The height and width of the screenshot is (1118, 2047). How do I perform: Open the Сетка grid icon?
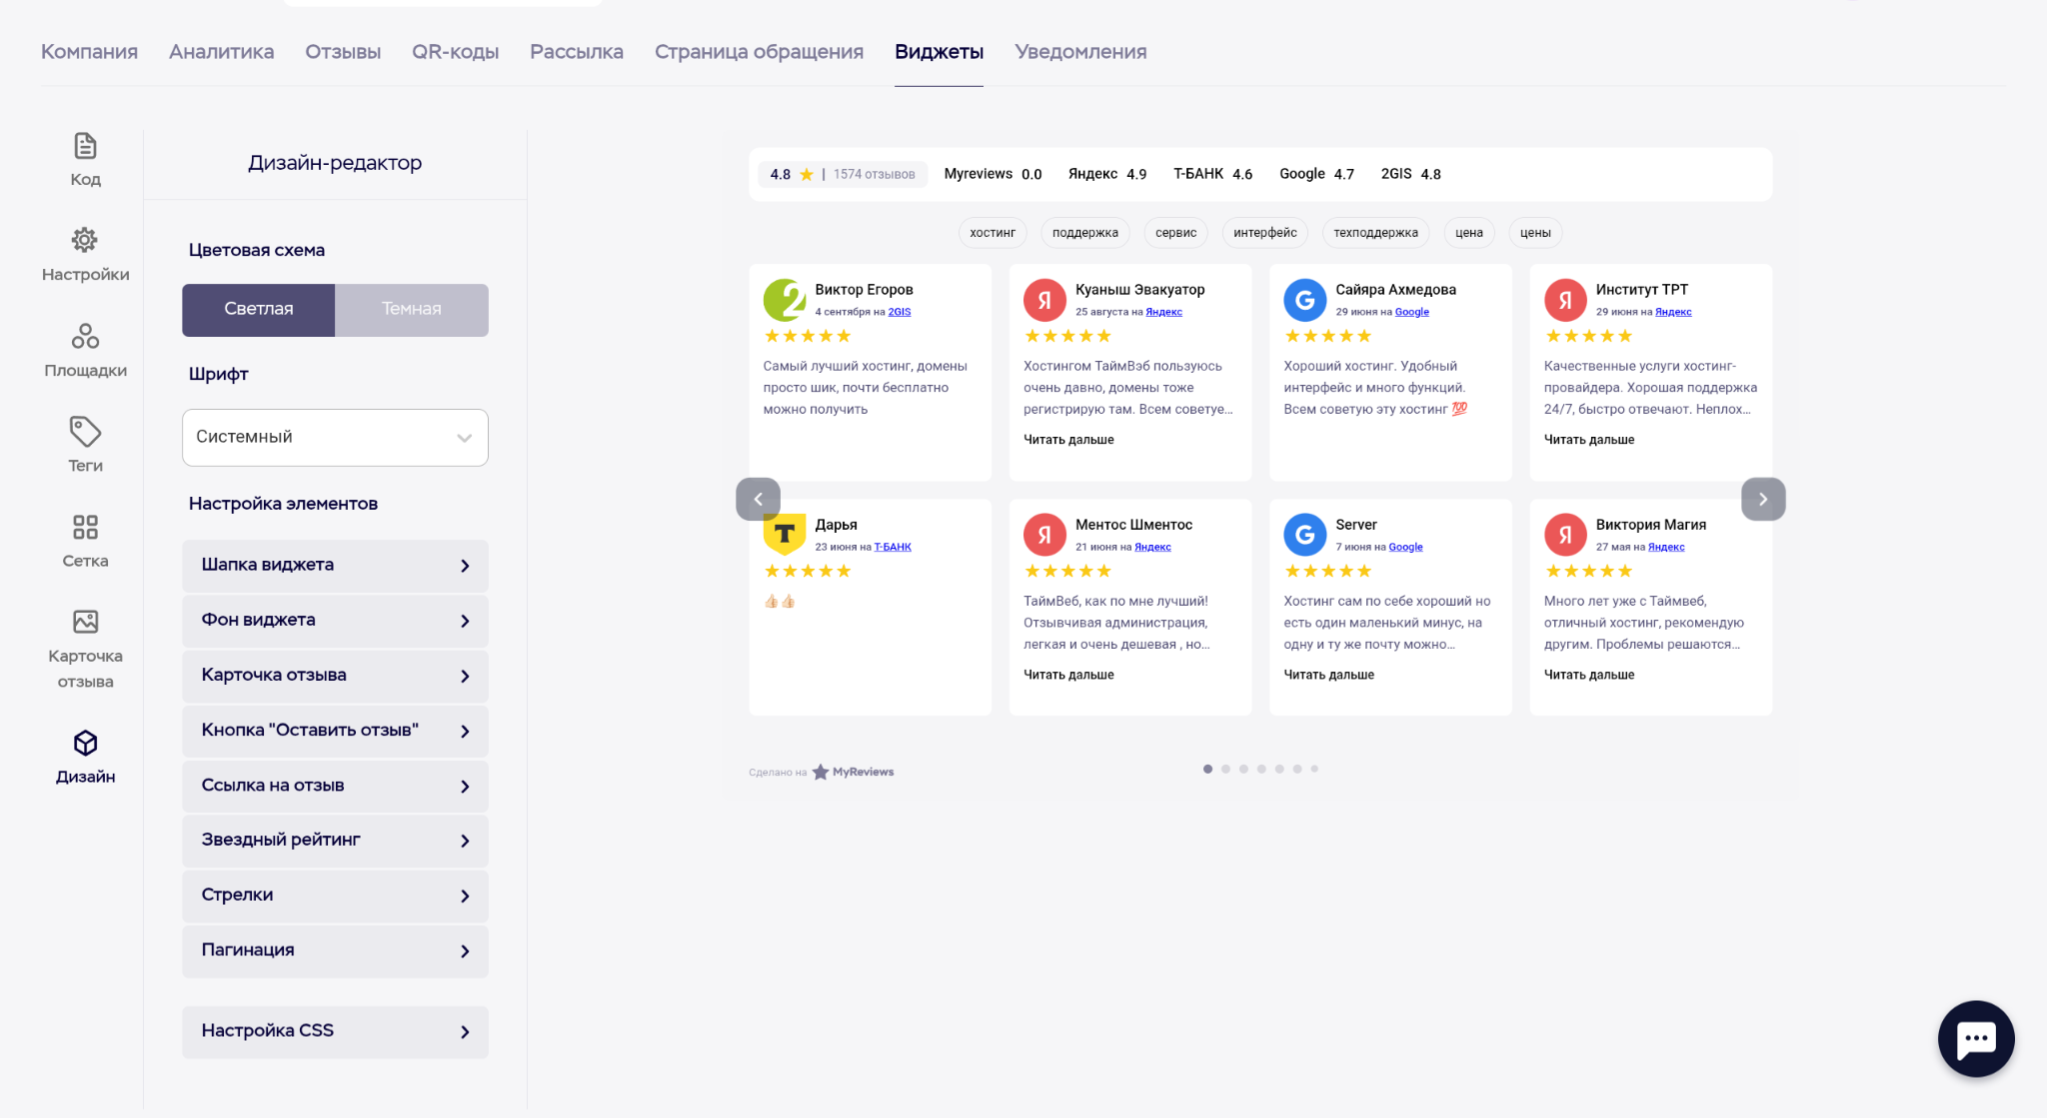(x=85, y=527)
